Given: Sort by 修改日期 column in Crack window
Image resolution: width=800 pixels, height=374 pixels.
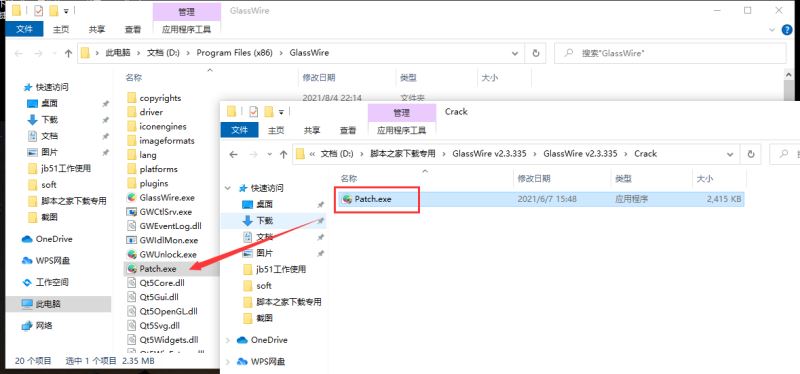Looking at the screenshot, I should (534, 179).
